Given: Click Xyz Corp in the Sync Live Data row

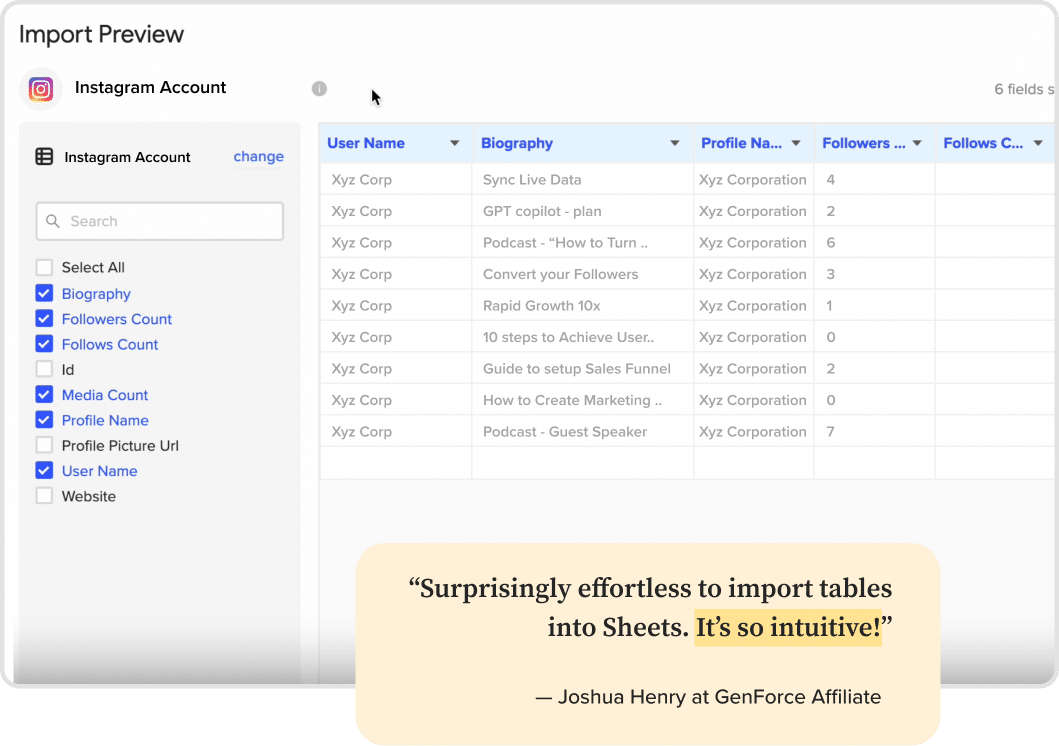Looking at the screenshot, I should 361,180.
